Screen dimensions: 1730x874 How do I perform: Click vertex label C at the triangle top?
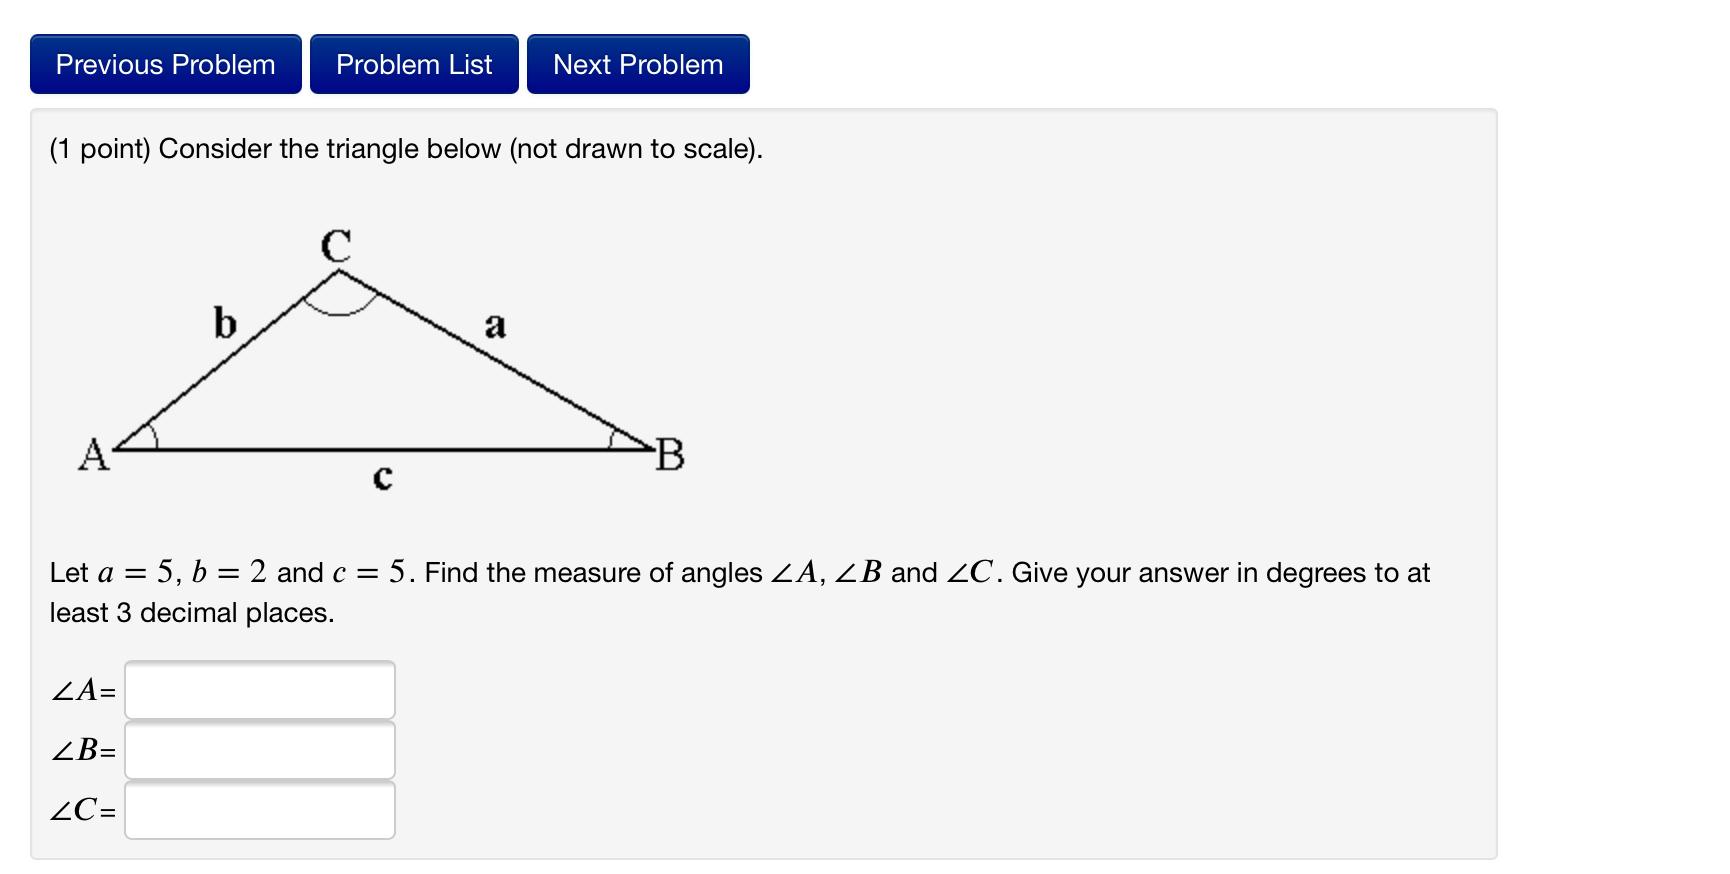click(335, 243)
